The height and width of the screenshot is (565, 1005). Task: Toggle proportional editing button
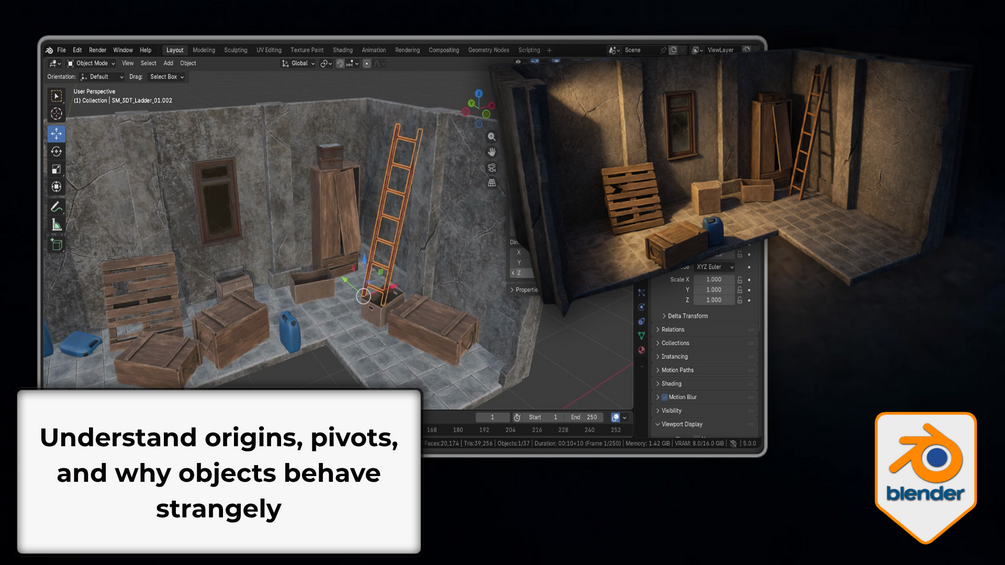367,63
